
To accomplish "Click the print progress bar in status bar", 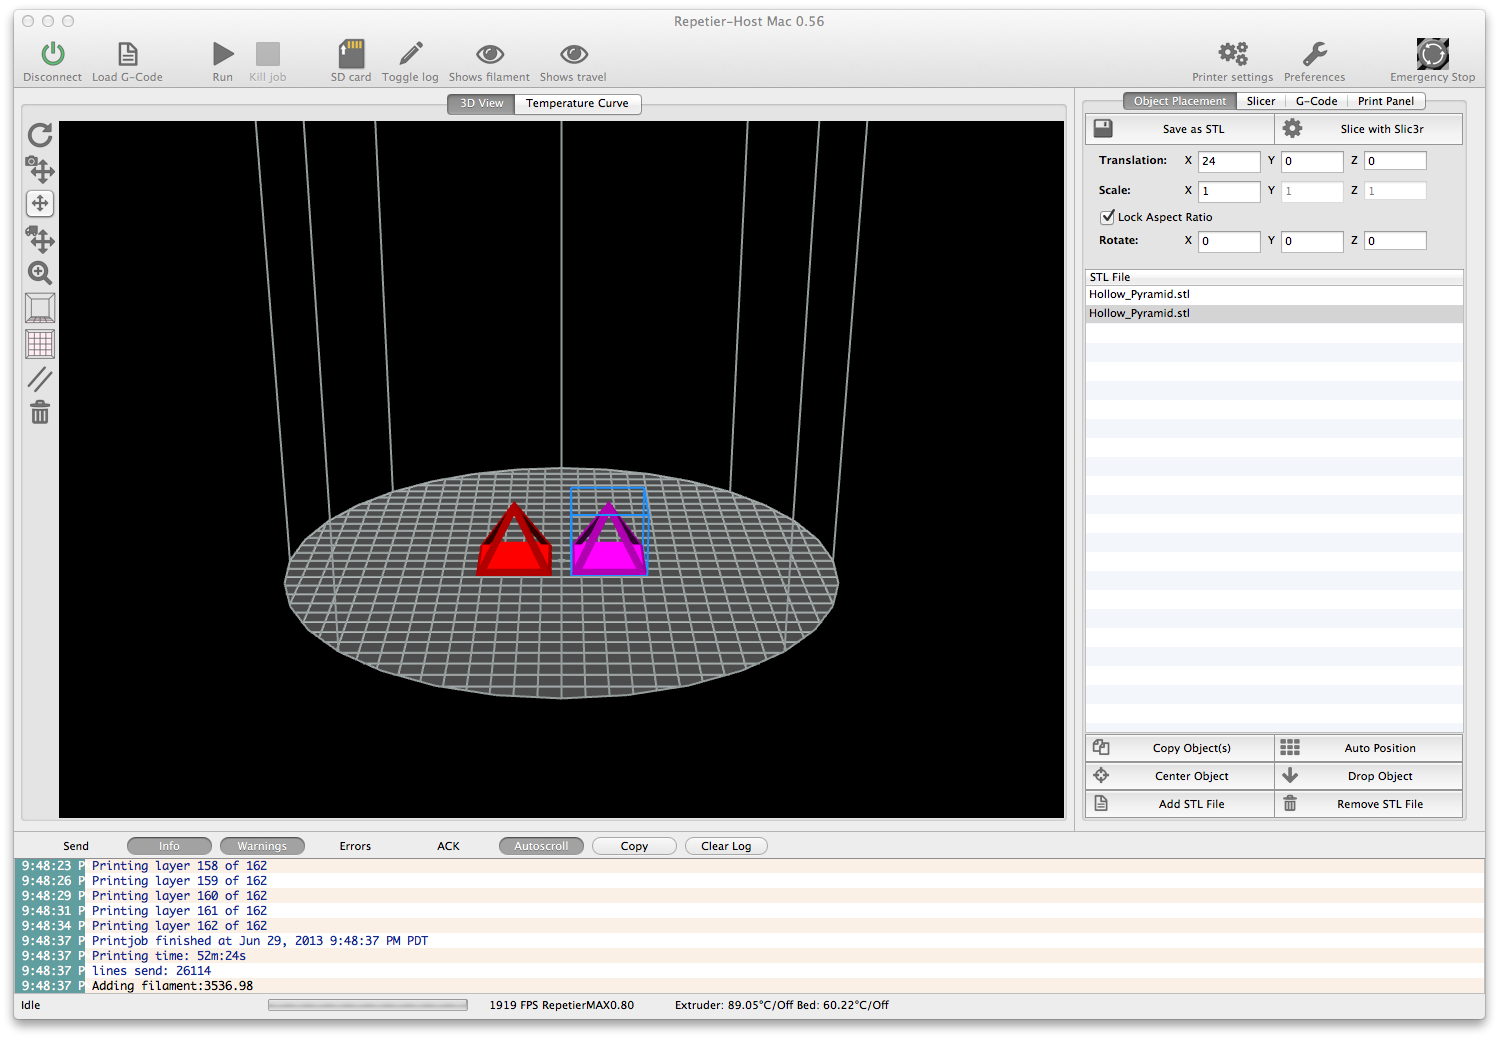I will point(367,1005).
